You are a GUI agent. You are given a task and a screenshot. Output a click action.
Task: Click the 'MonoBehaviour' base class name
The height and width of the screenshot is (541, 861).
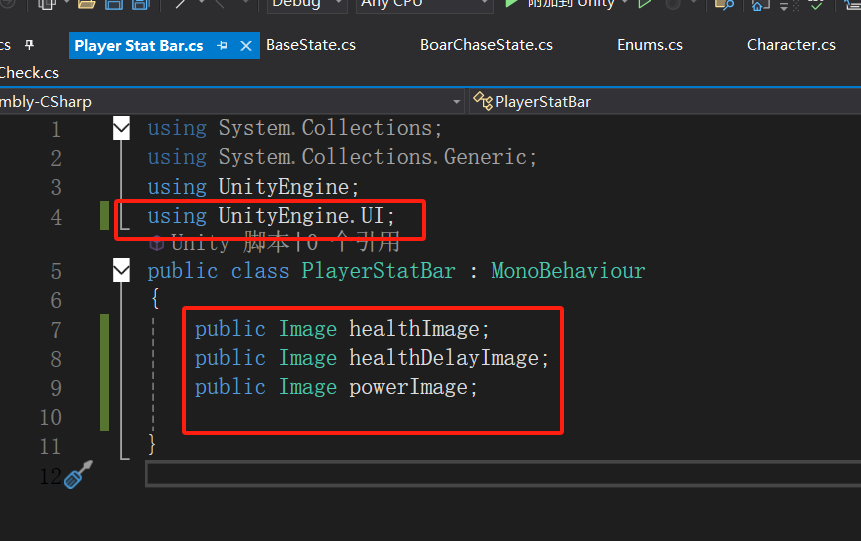(568, 271)
